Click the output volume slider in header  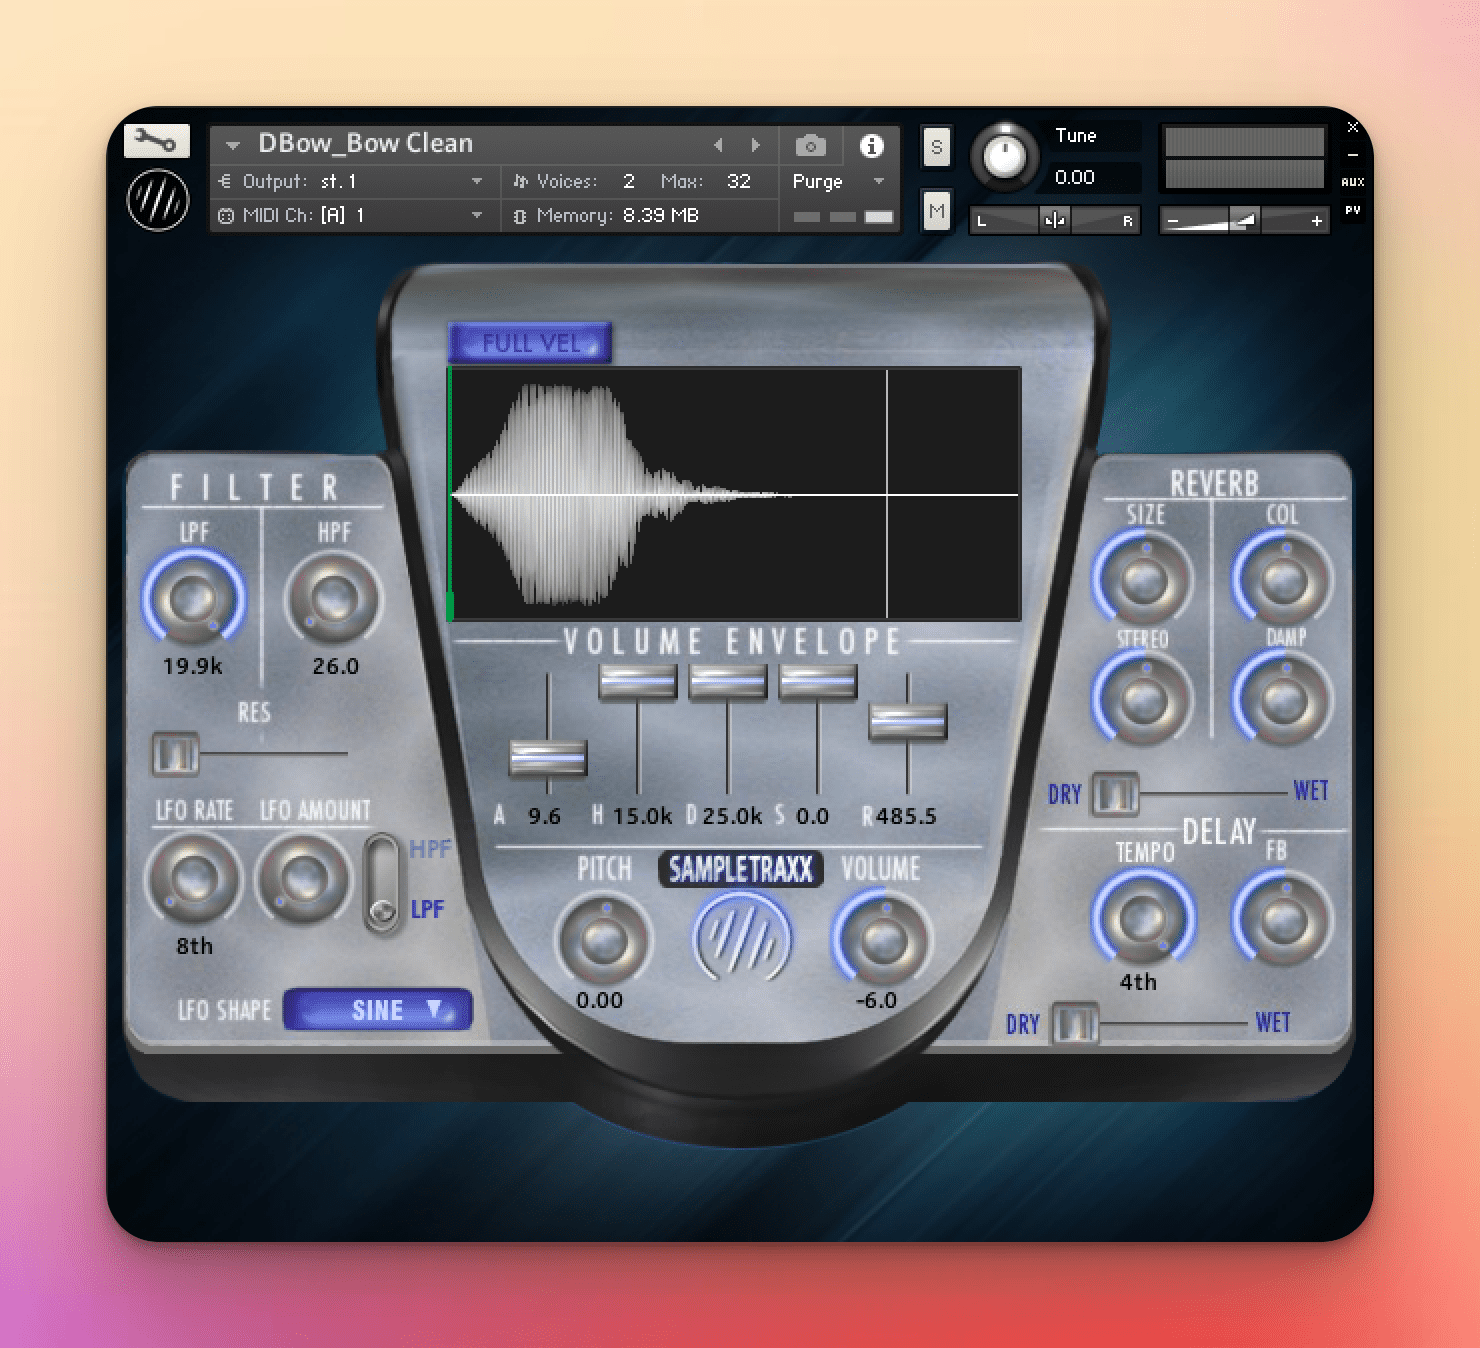(x=1245, y=221)
